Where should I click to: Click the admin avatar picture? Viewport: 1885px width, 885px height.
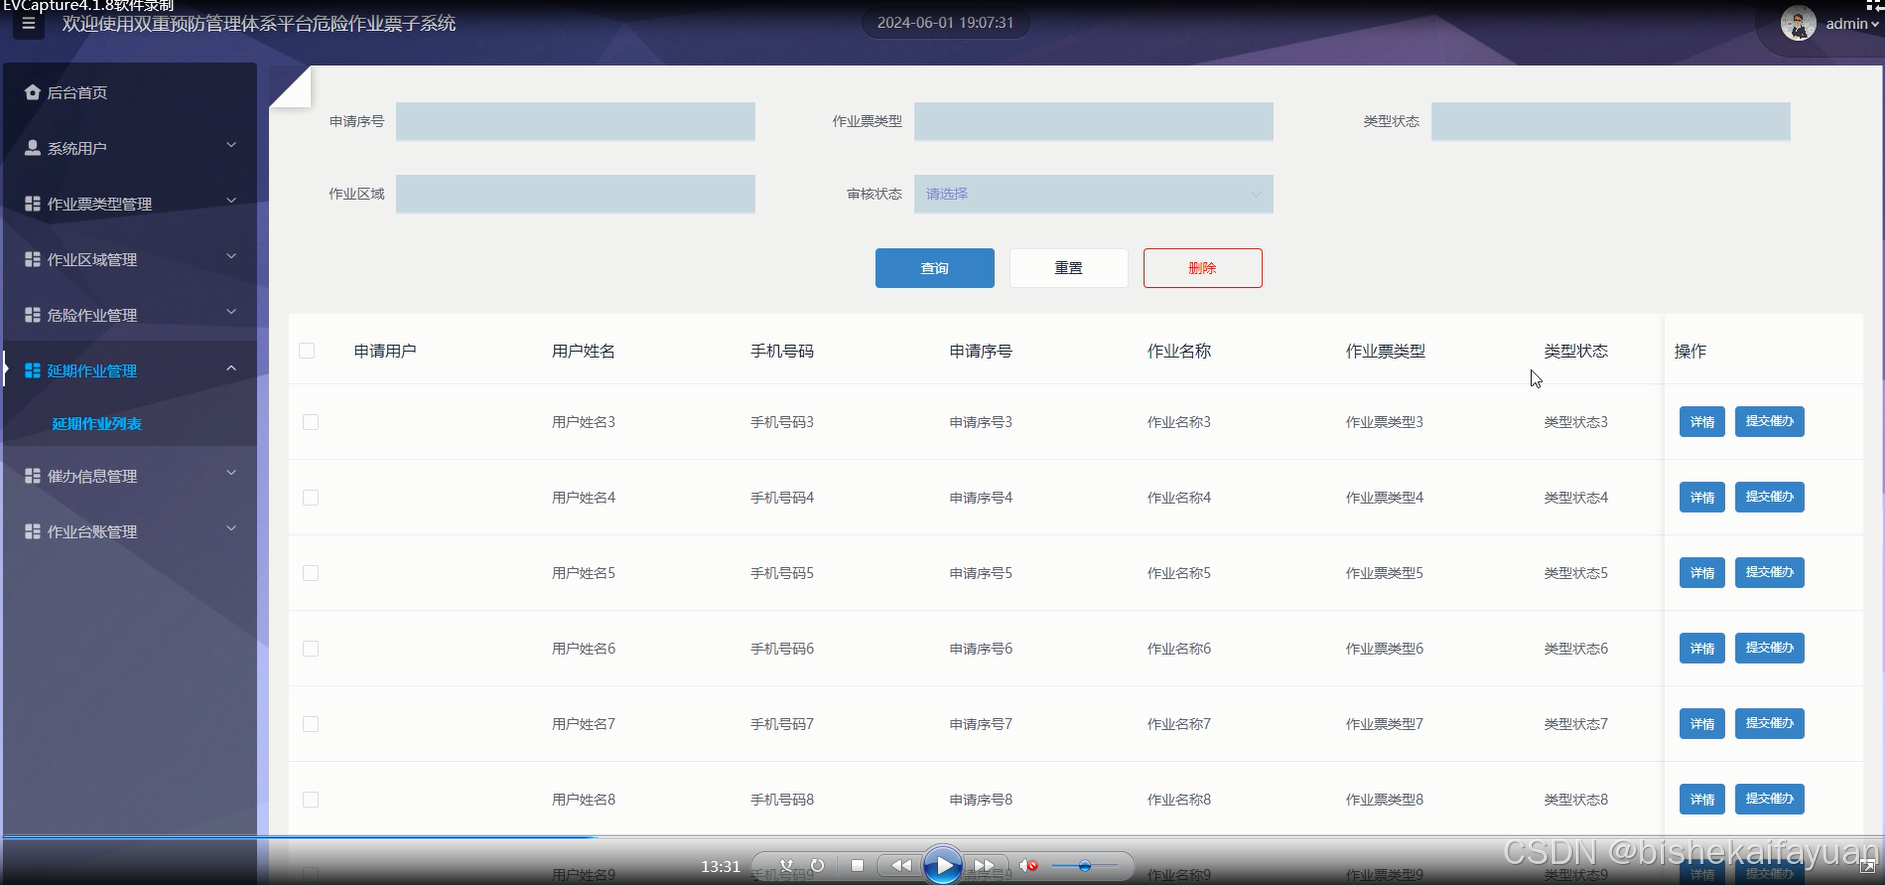pos(1798,23)
